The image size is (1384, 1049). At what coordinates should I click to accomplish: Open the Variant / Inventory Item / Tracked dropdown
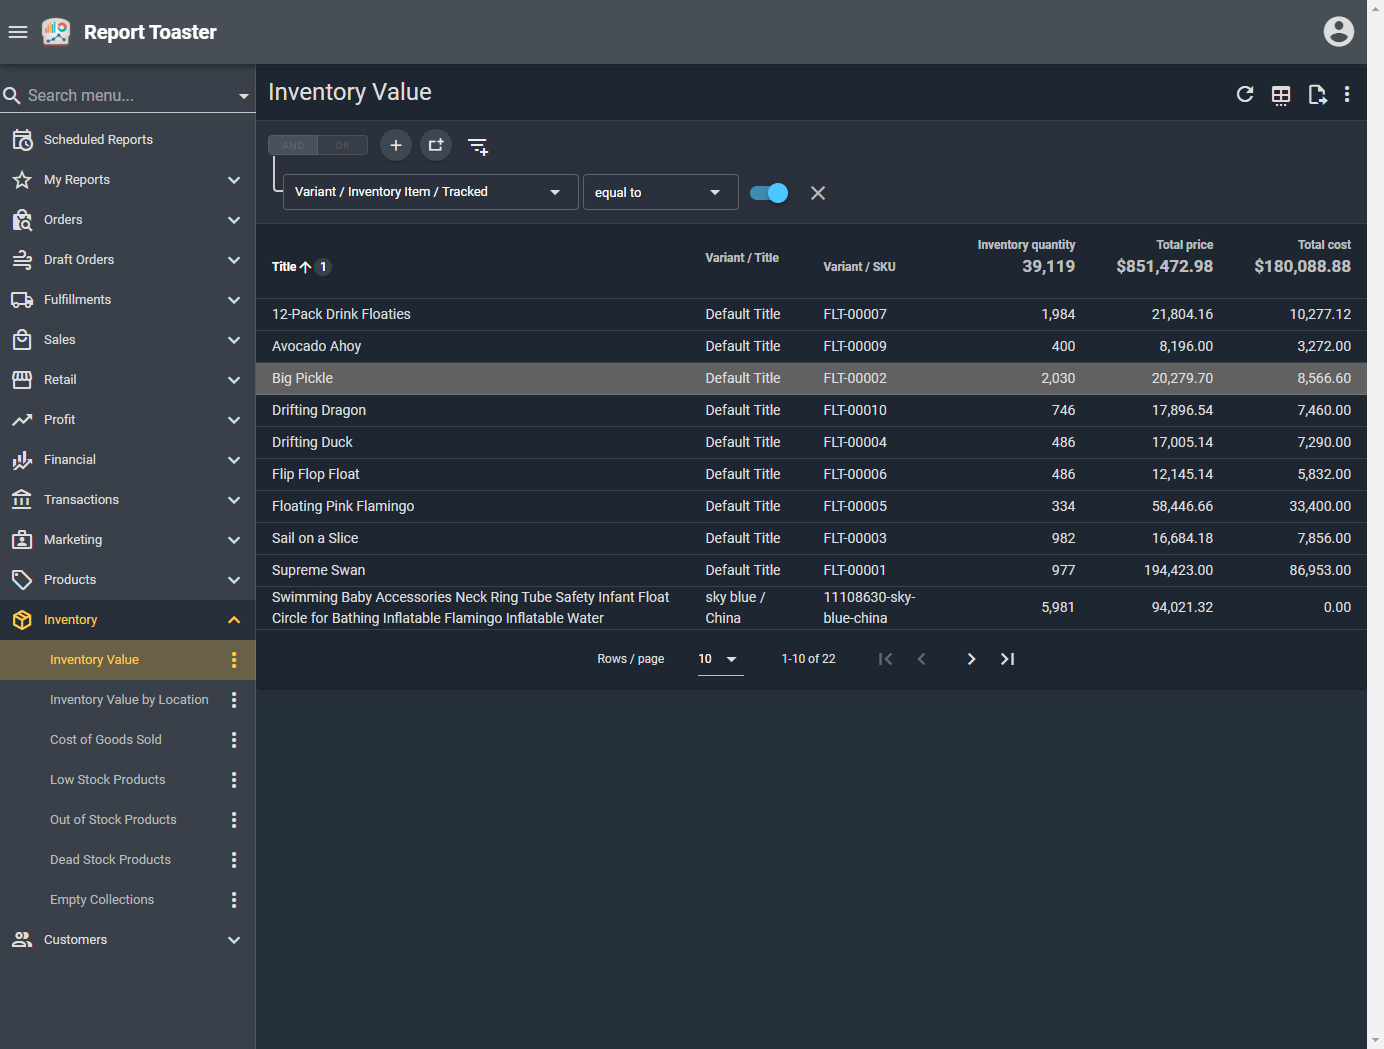tap(430, 192)
